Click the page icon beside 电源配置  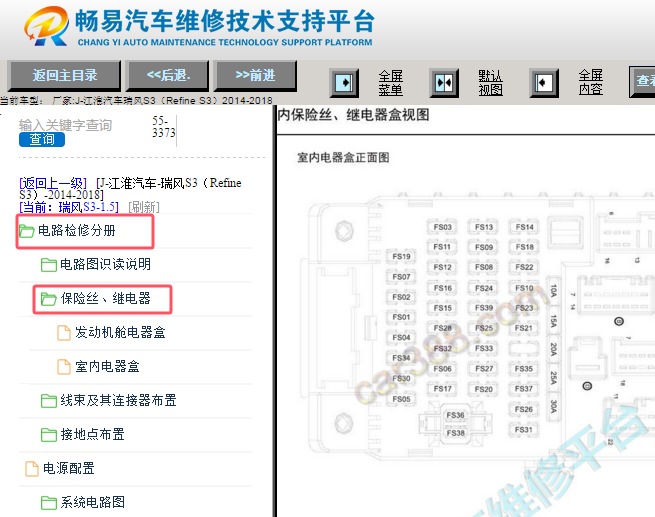coord(32,469)
